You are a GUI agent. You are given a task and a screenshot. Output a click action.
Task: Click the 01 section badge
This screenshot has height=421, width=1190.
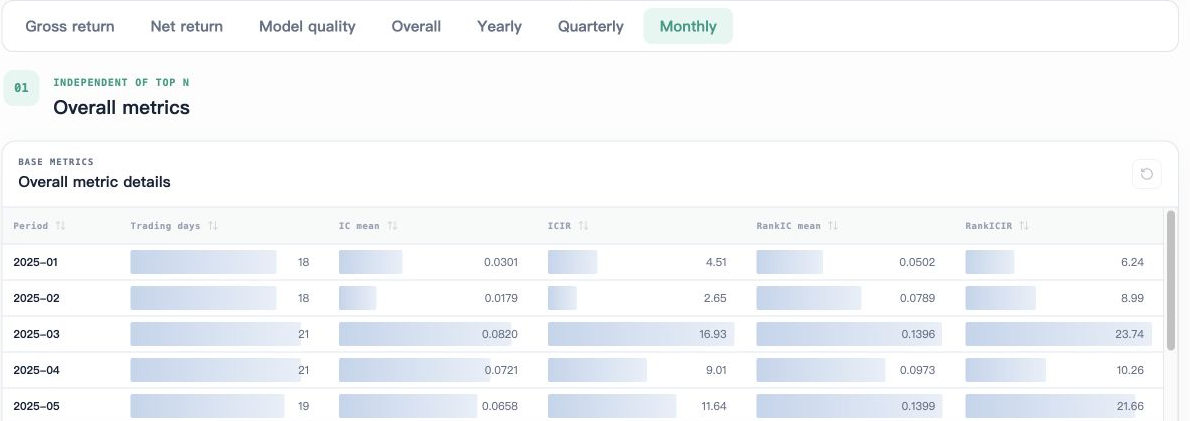click(21, 88)
